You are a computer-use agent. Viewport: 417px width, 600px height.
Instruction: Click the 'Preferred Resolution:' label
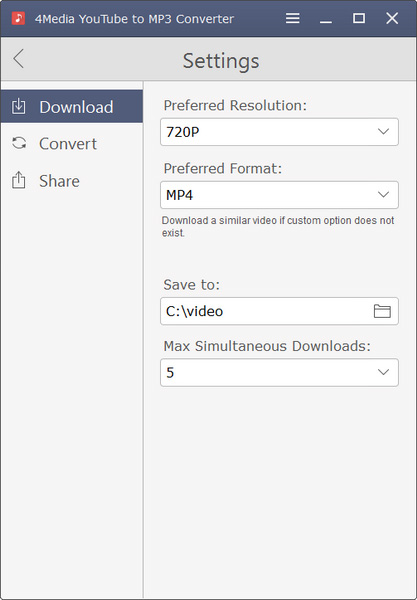pyautogui.click(x=235, y=105)
